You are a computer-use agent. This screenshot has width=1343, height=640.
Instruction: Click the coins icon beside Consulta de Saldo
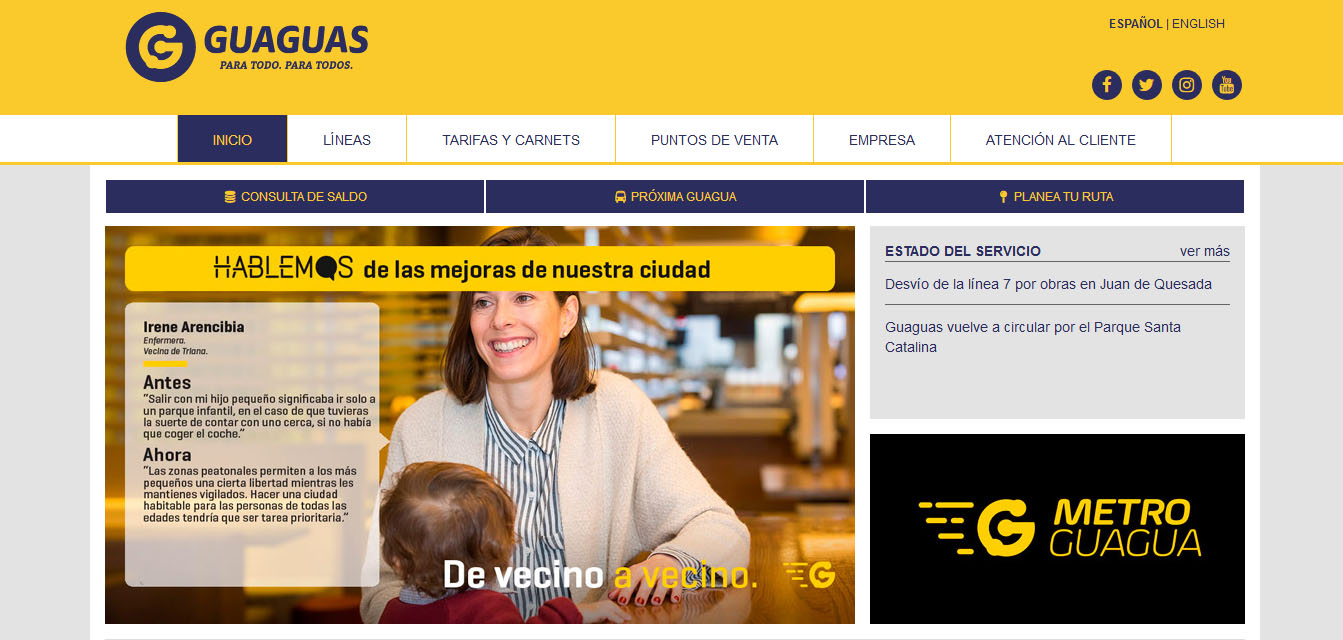(x=230, y=197)
